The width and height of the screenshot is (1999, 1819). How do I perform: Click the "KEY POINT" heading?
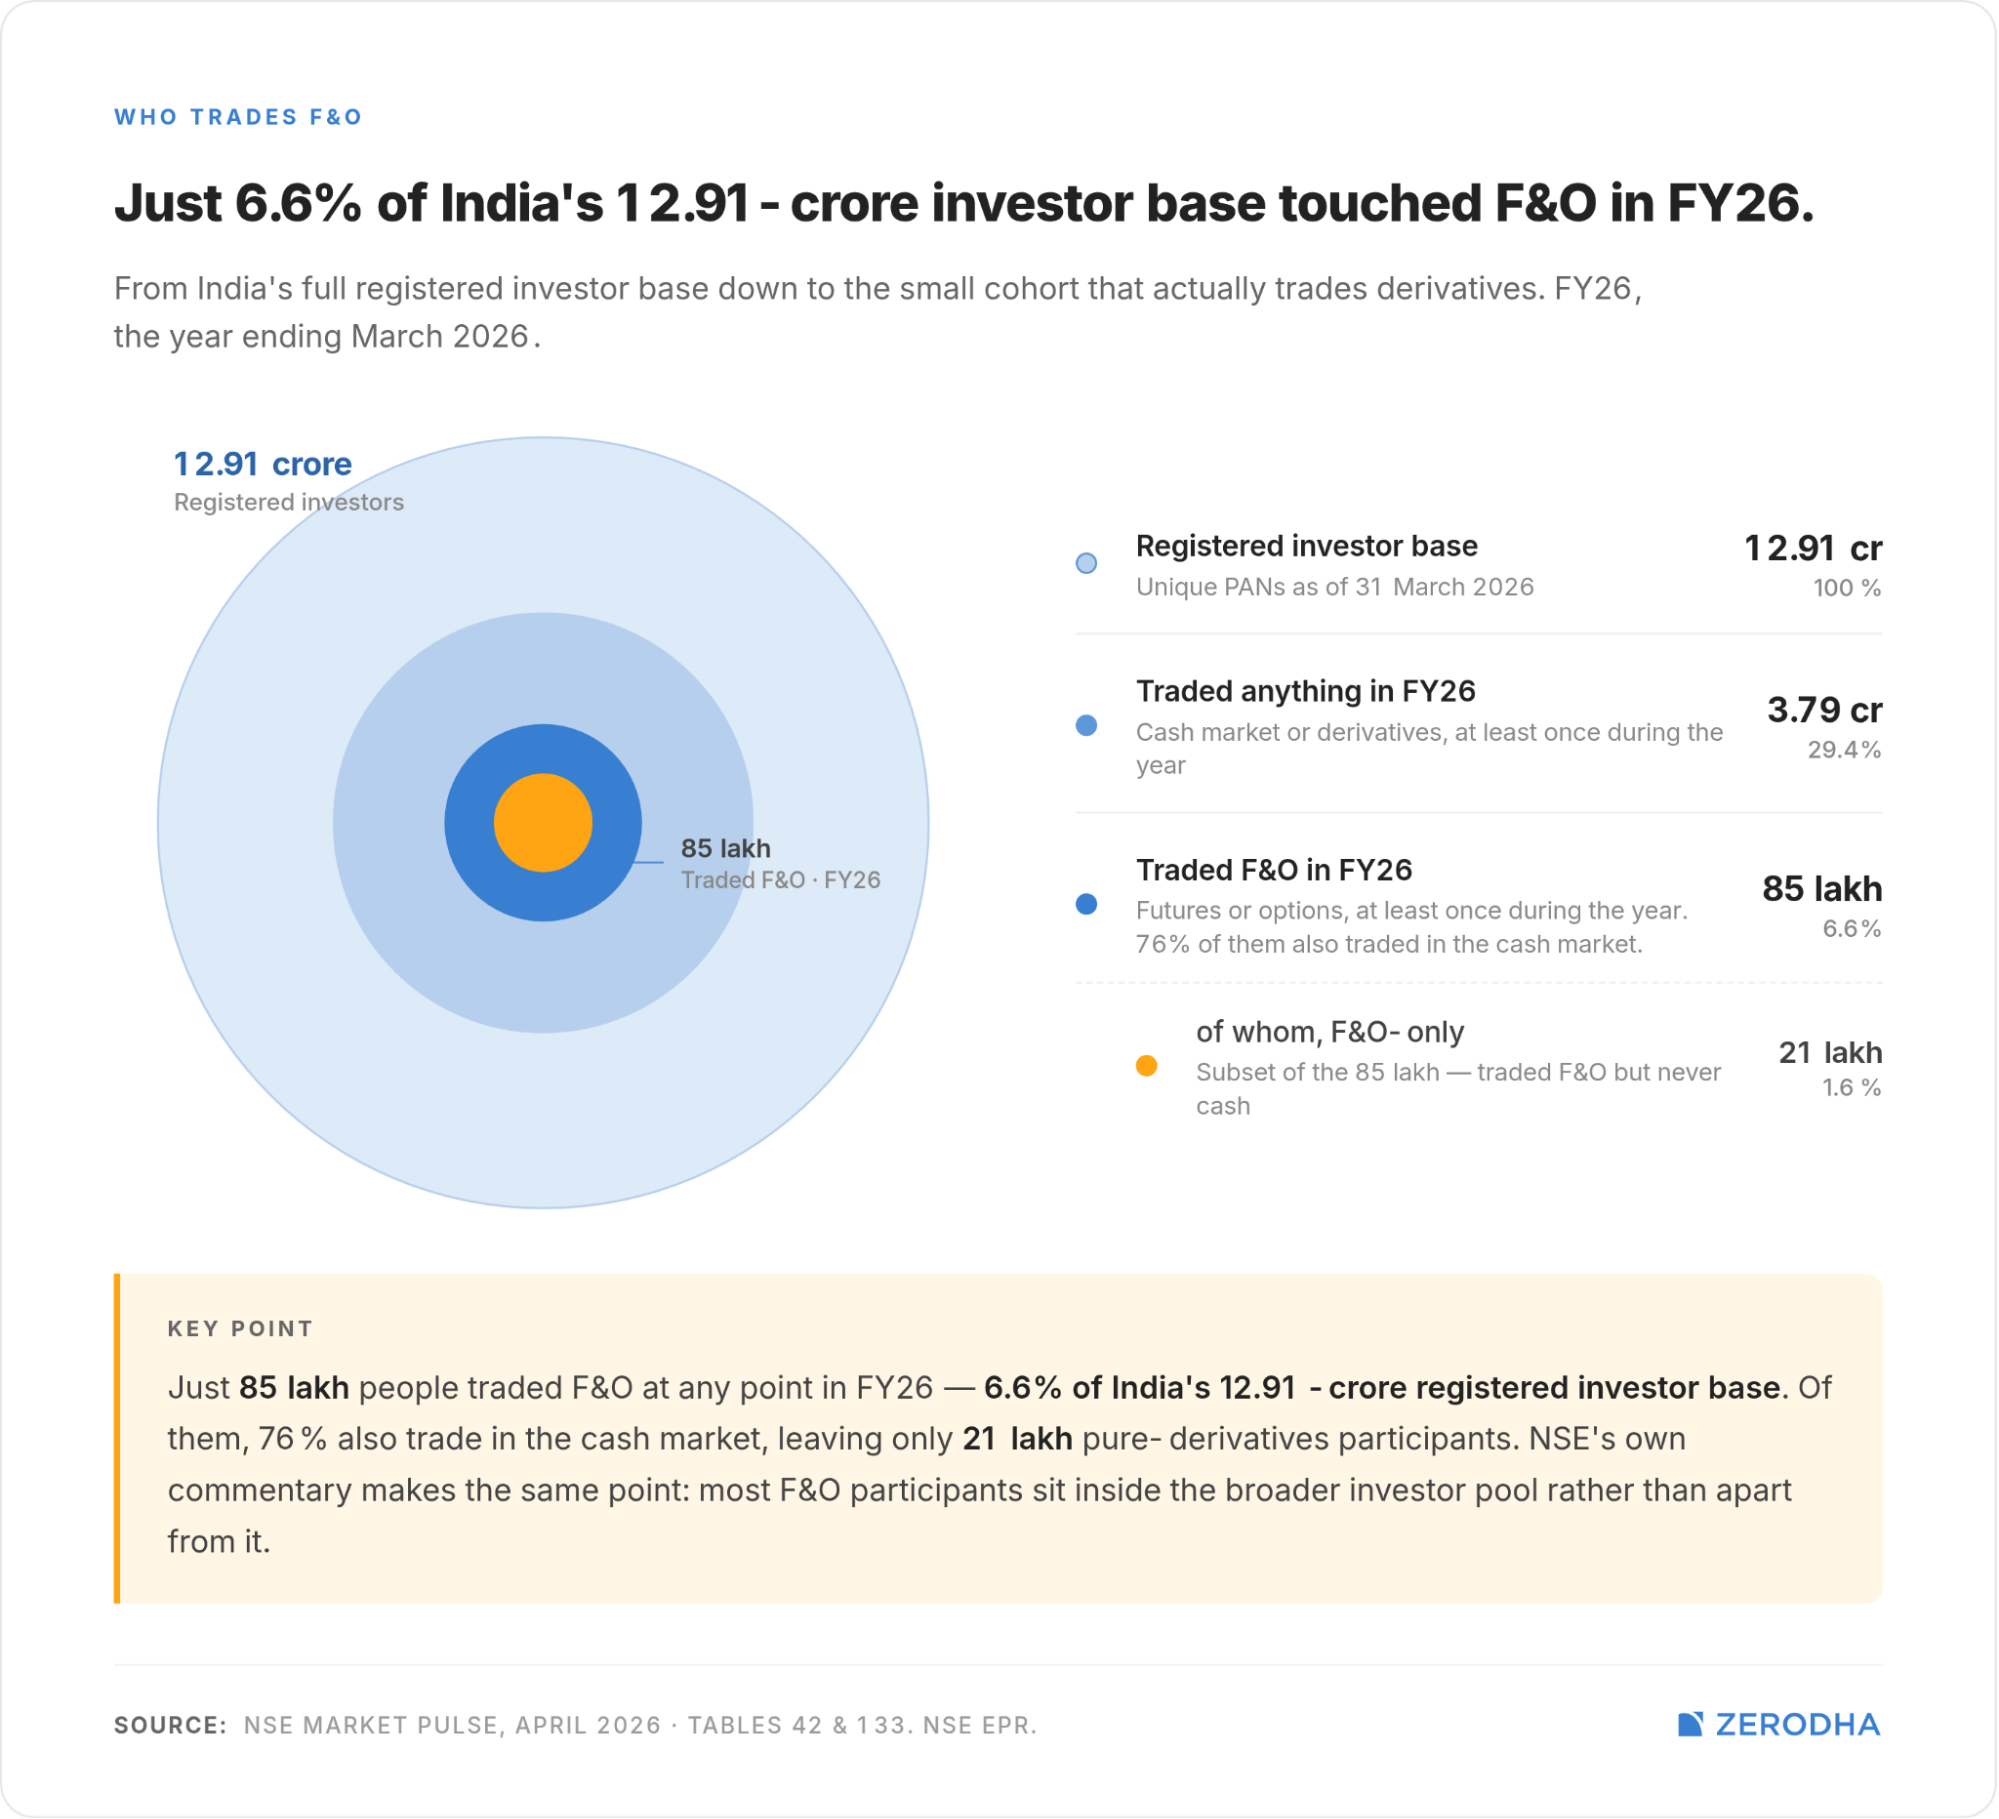coord(240,1329)
